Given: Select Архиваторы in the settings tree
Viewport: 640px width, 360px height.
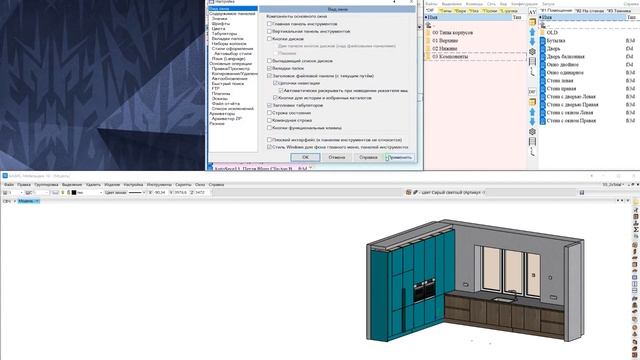Looking at the screenshot, I should point(222,113).
